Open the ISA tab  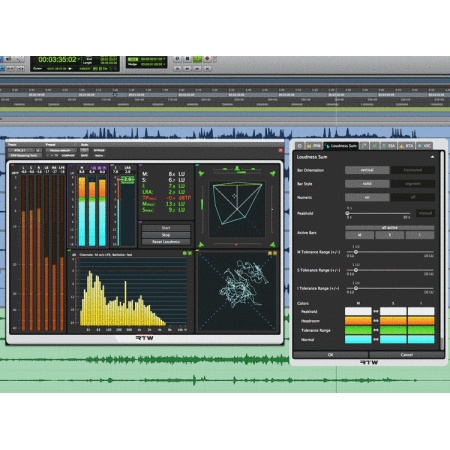pyautogui.click(x=388, y=146)
